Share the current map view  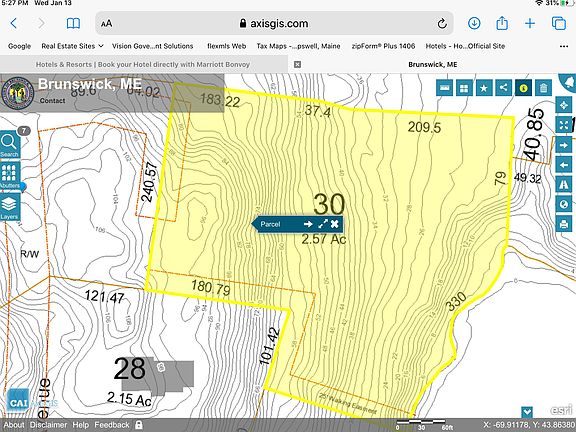(504, 88)
